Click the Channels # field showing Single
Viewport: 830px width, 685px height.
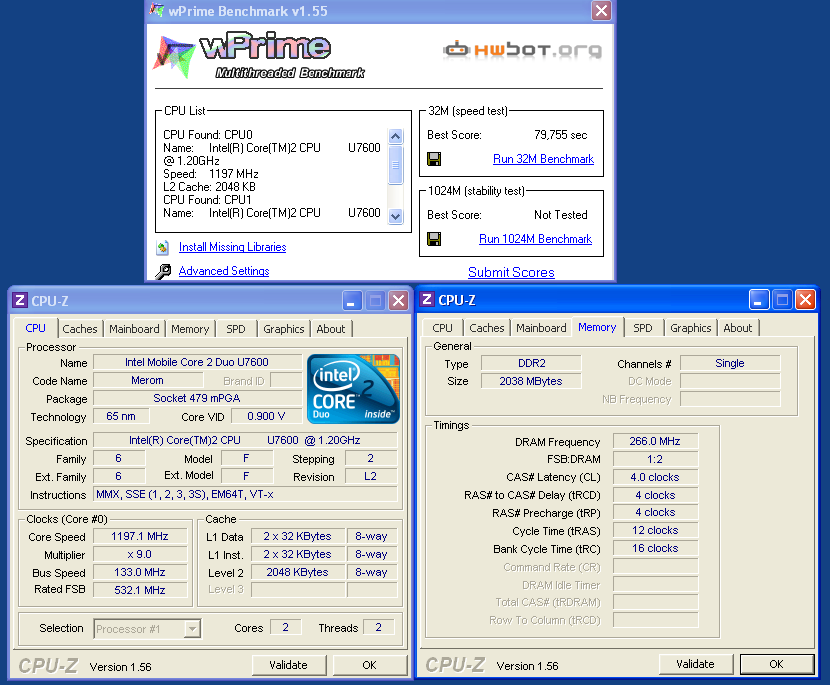tap(729, 363)
